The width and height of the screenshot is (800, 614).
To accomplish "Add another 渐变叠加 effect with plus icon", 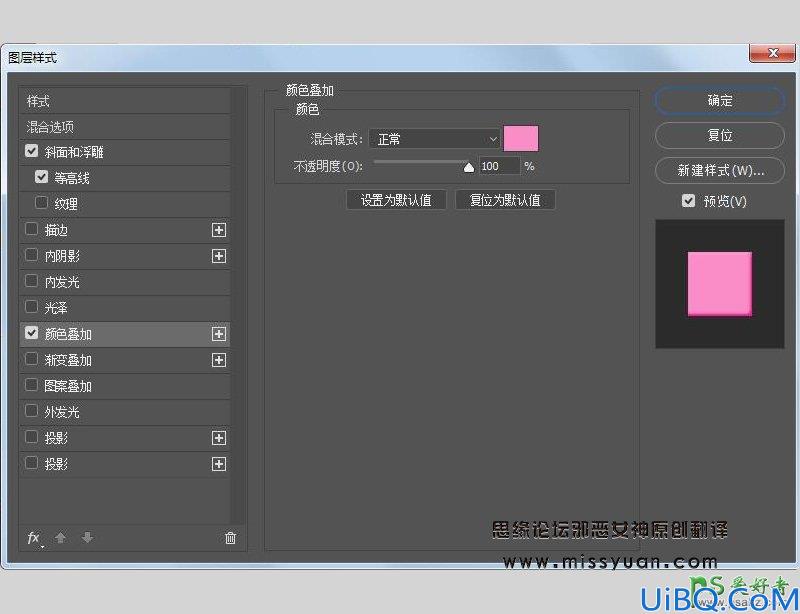I will click(219, 360).
